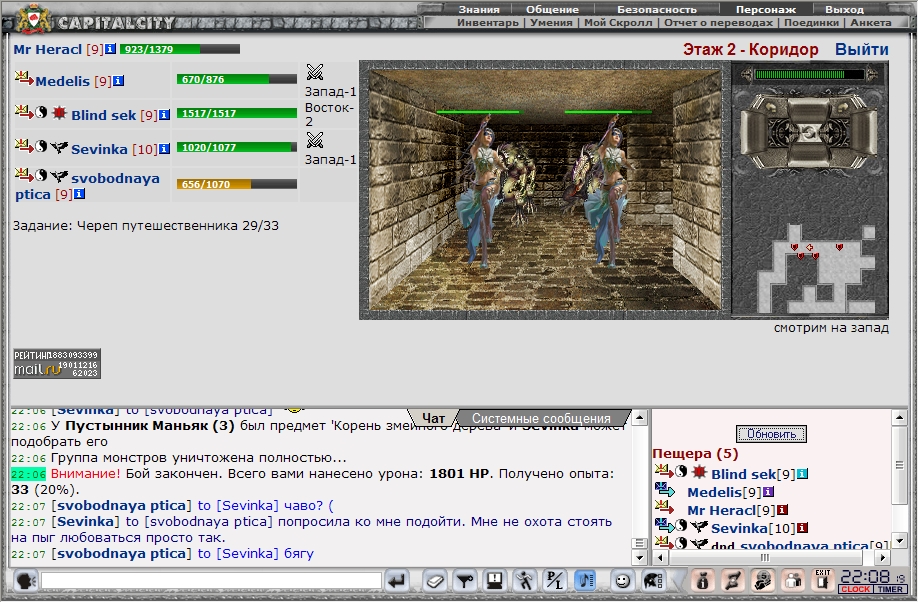The width and height of the screenshot is (919, 603).
Task: Switch to TIMER mode
Action: pos(890,589)
